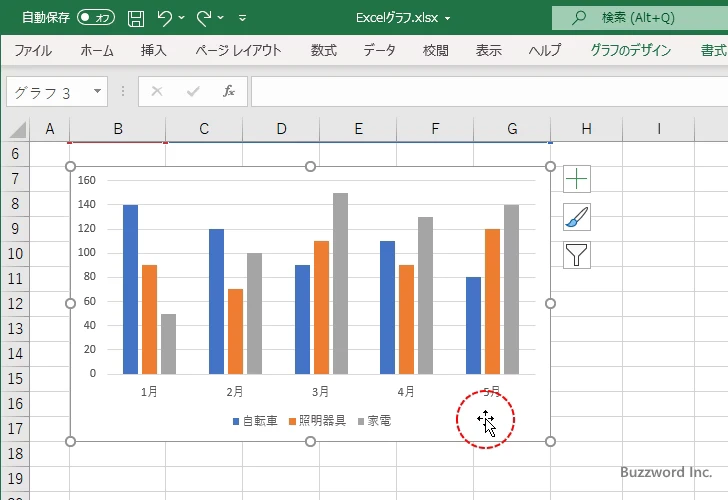Click the 検索 (Alt+Q) search box
Image resolution: width=728 pixels, height=500 pixels.
click(x=640, y=18)
